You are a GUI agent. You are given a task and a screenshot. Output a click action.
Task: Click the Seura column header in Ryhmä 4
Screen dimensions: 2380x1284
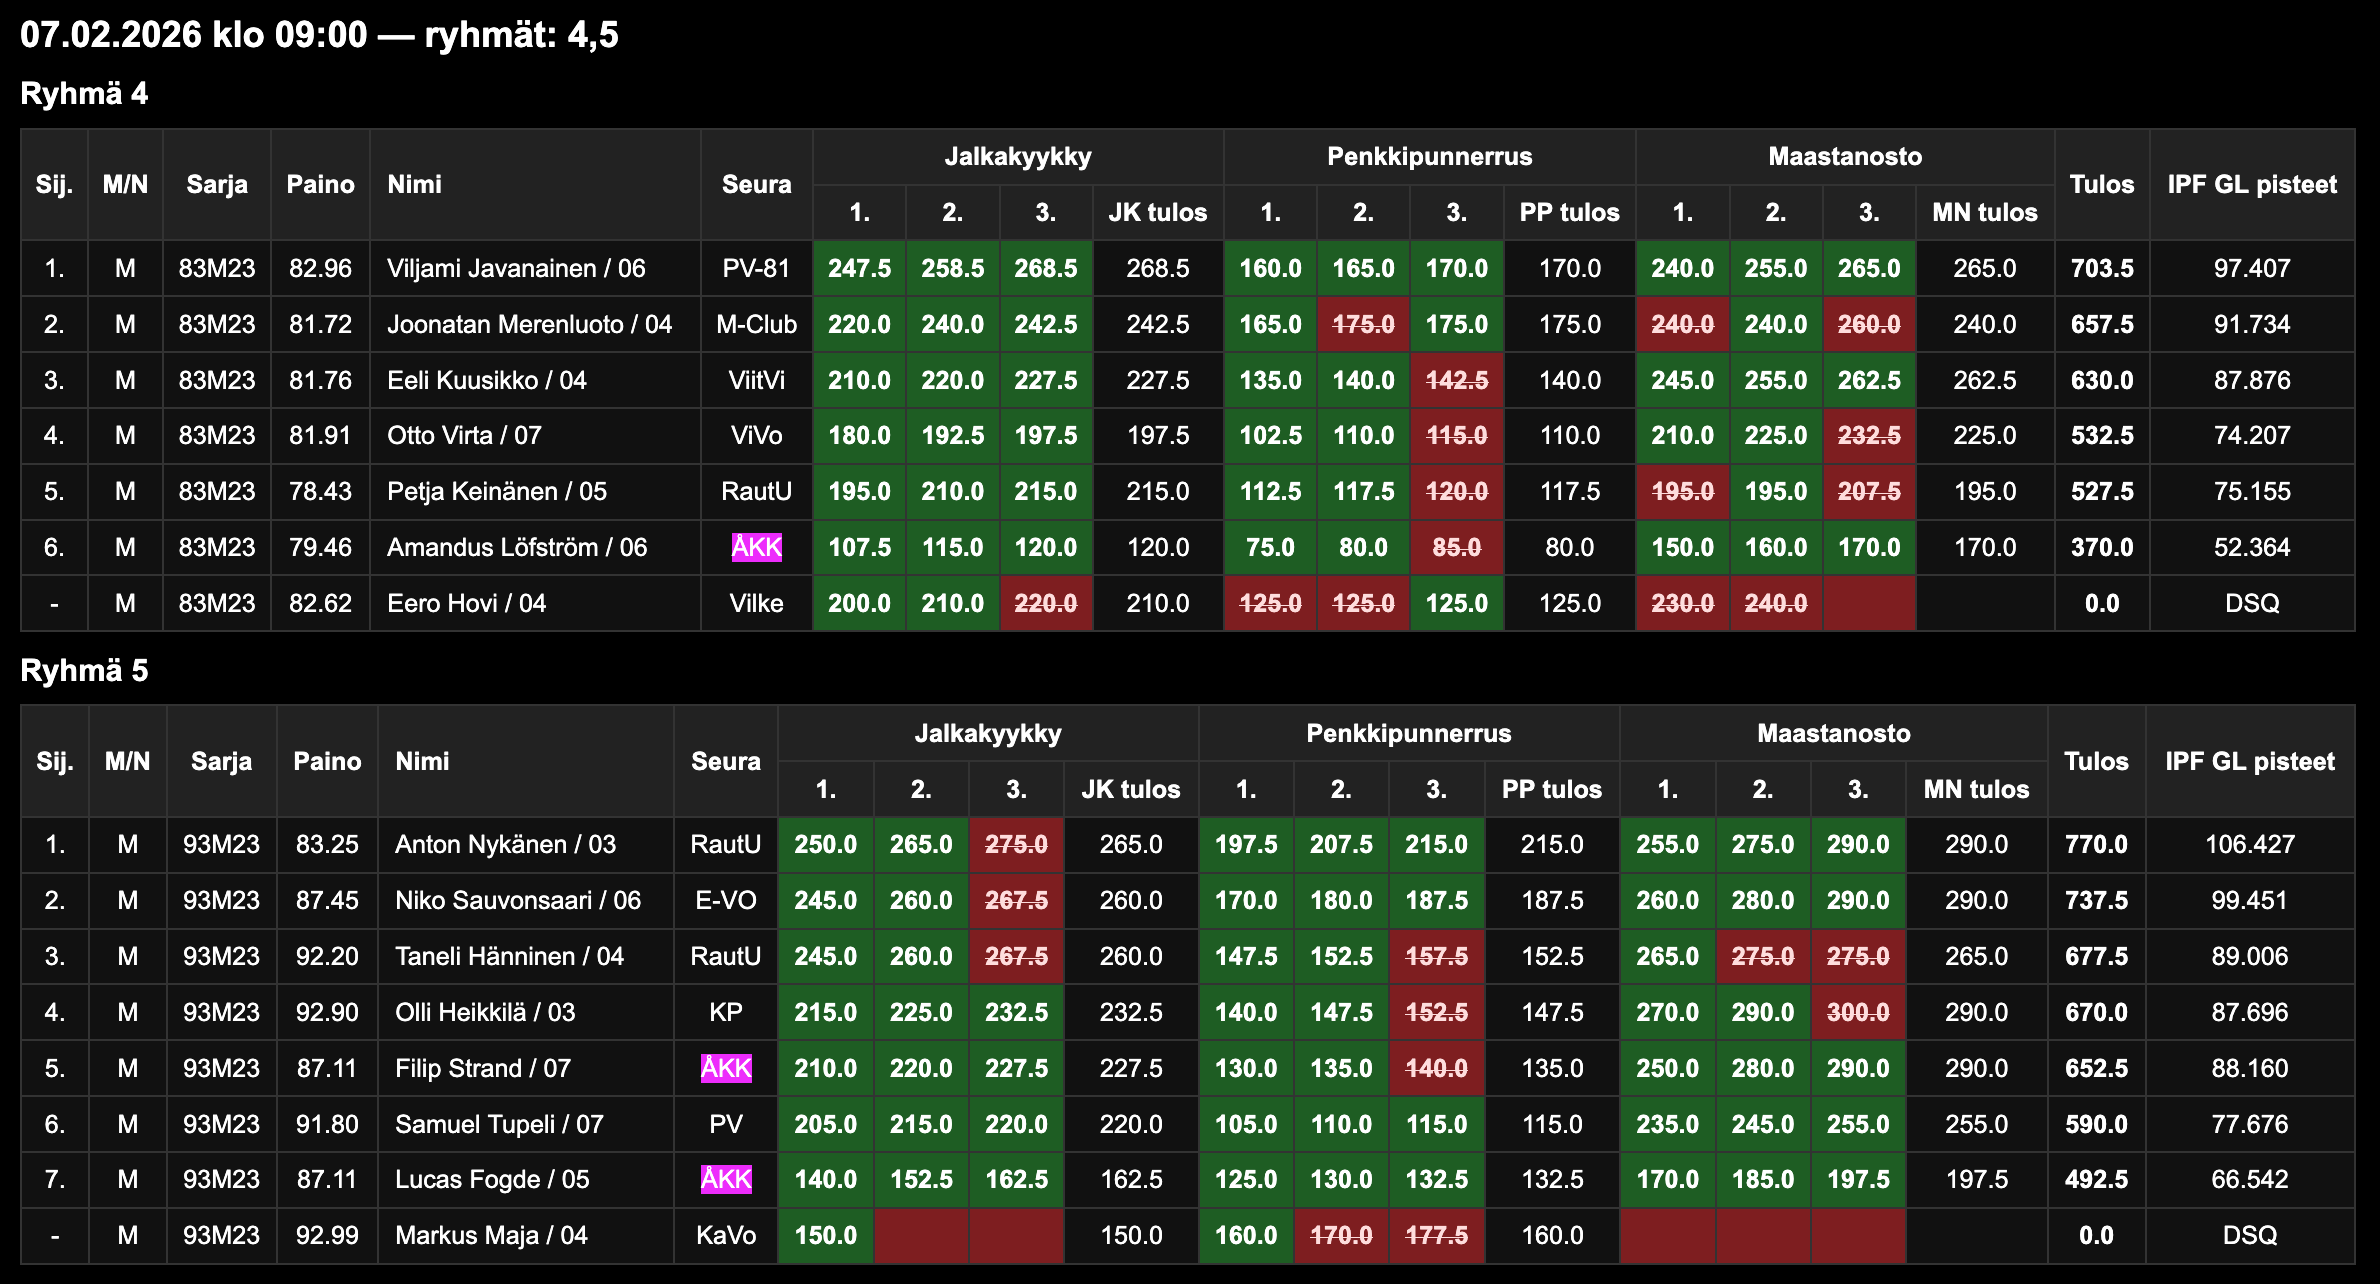click(756, 184)
